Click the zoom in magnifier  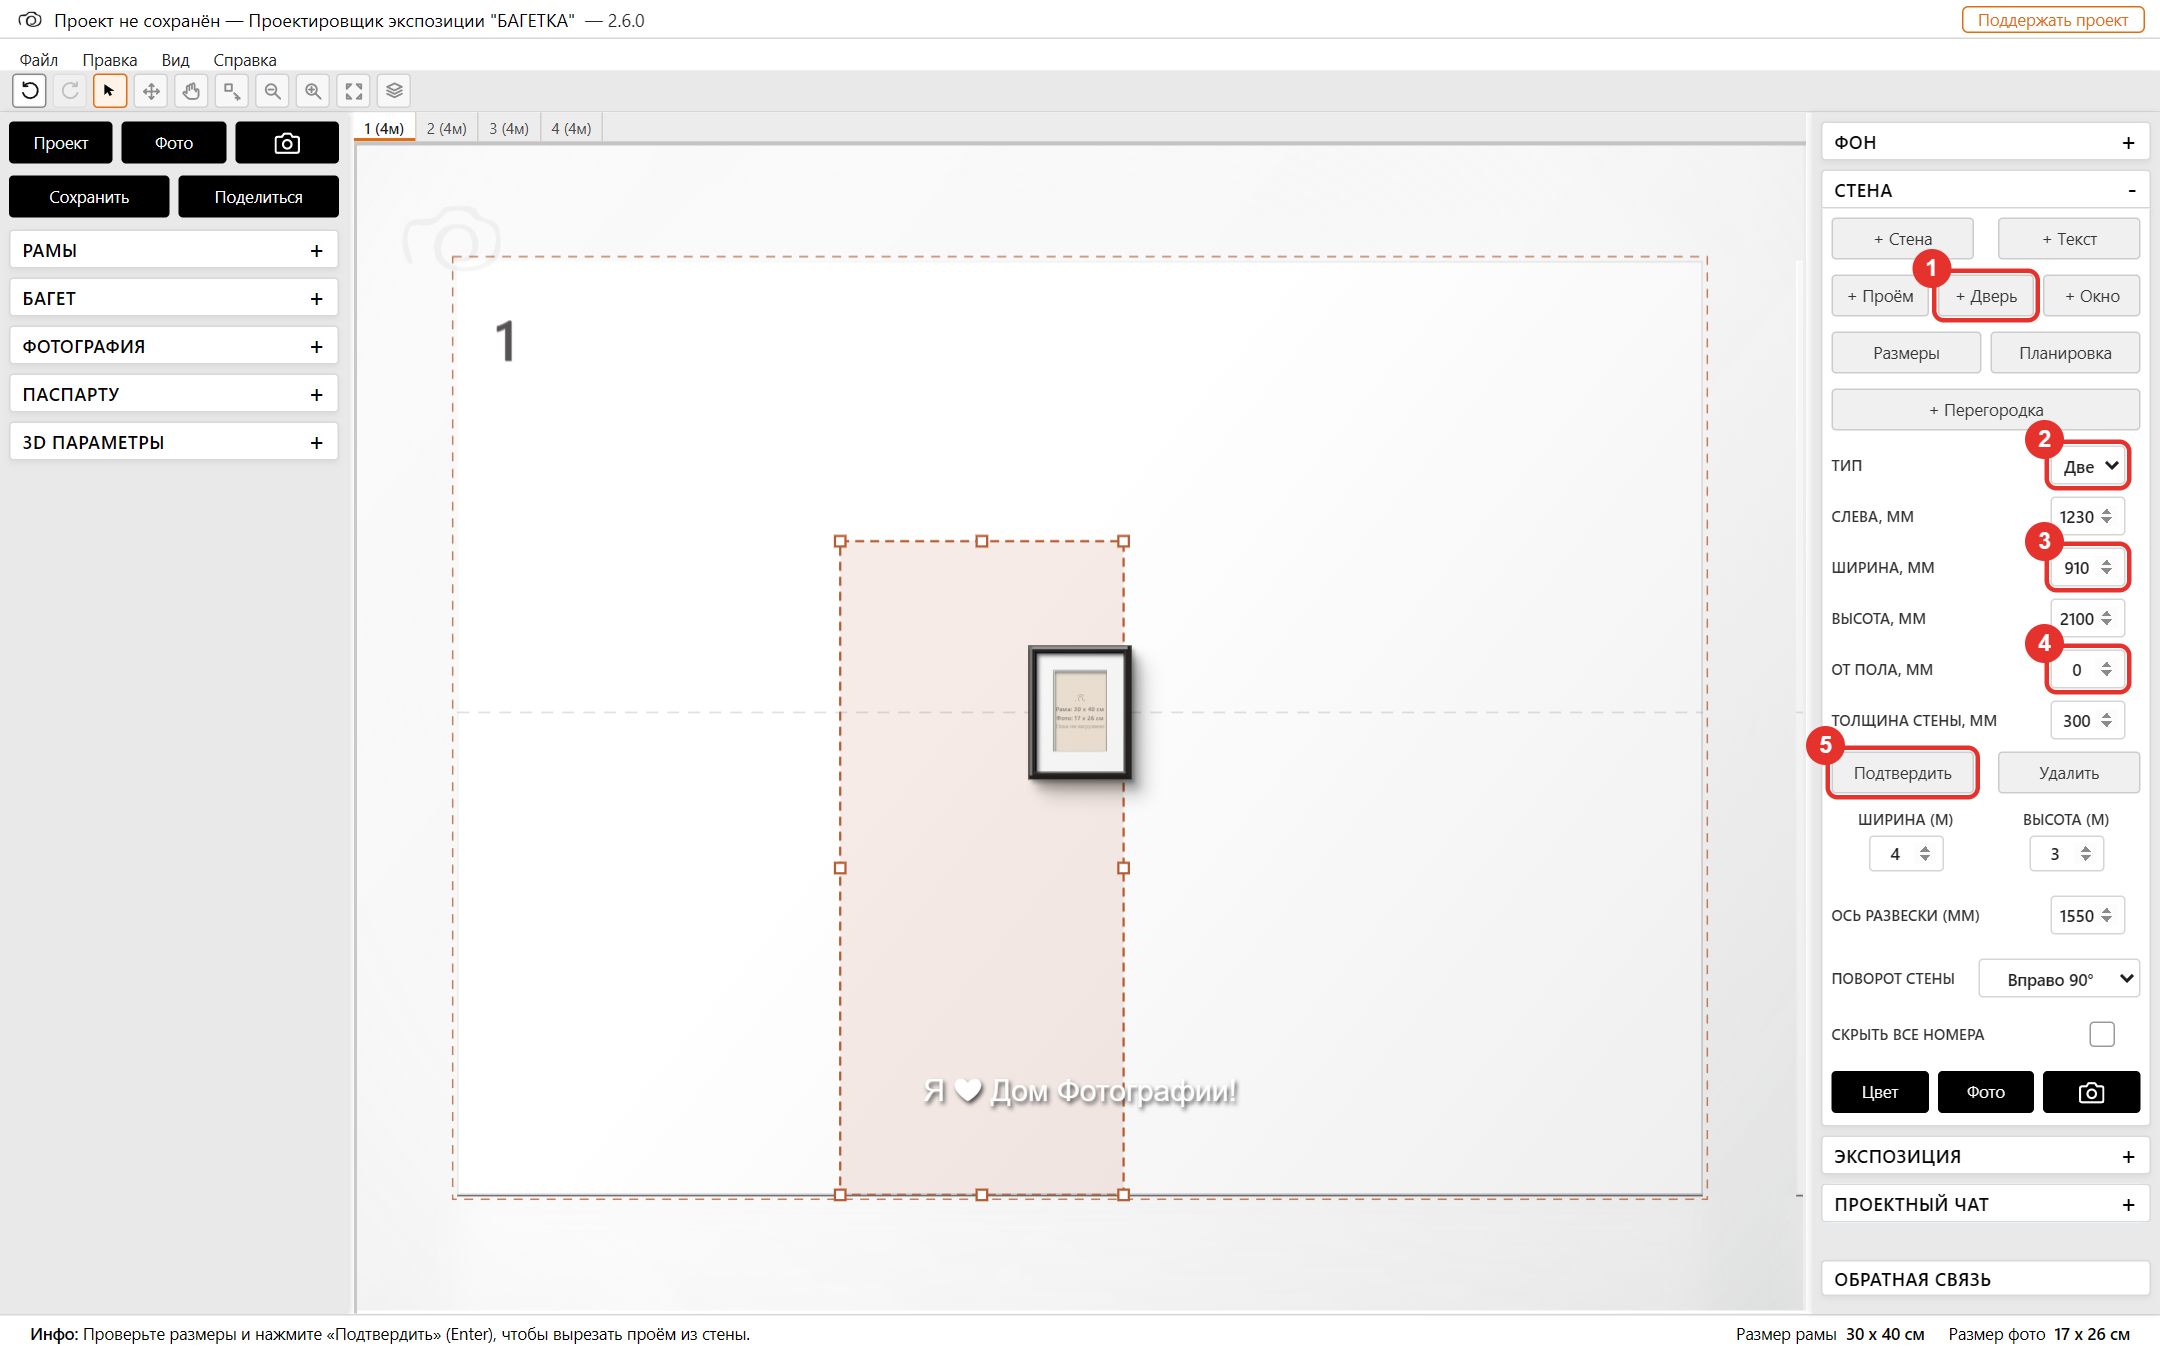tap(313, 91)
